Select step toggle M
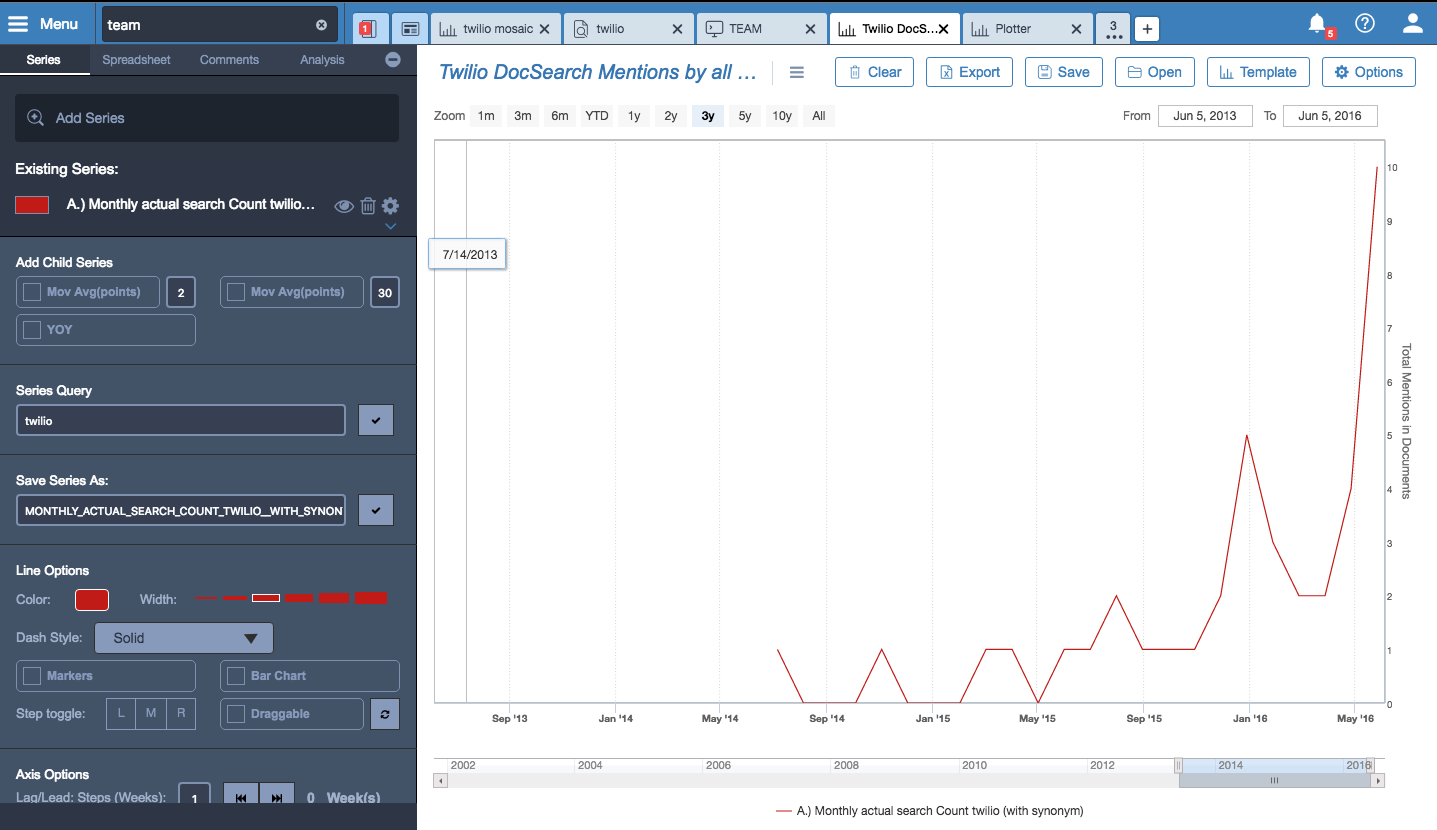The width and height of the screenshot is (1437, 830). [151, 714]
